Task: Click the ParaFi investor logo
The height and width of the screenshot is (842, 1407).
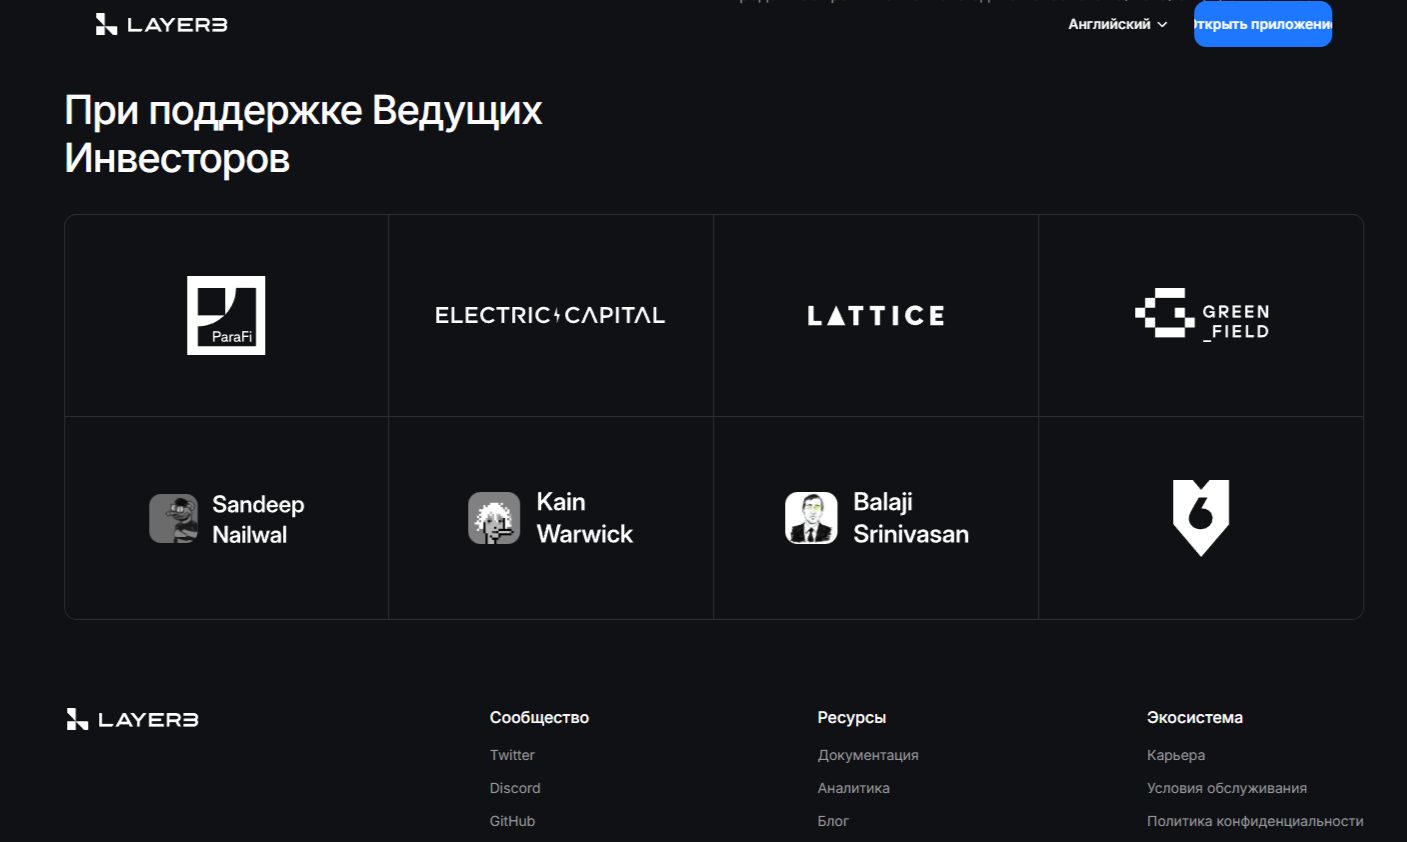Action: tap(226, 315)
